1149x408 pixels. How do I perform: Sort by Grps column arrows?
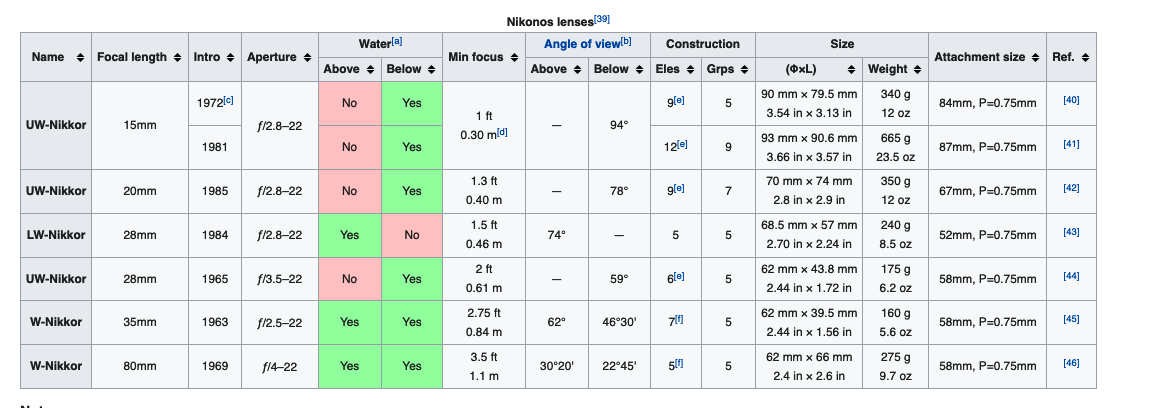point(745,70)
